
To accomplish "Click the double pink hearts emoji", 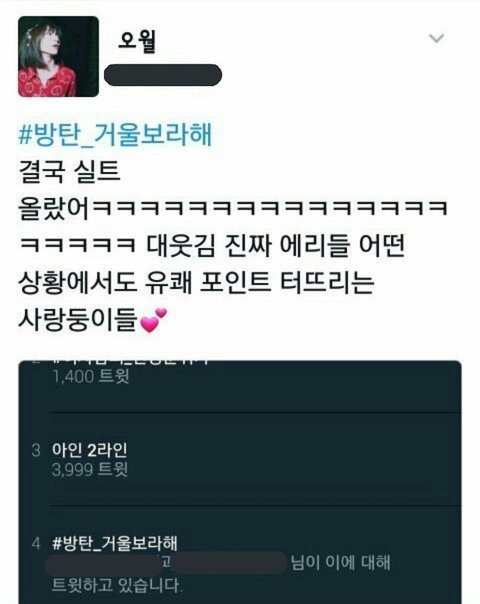I will [153, 320].
